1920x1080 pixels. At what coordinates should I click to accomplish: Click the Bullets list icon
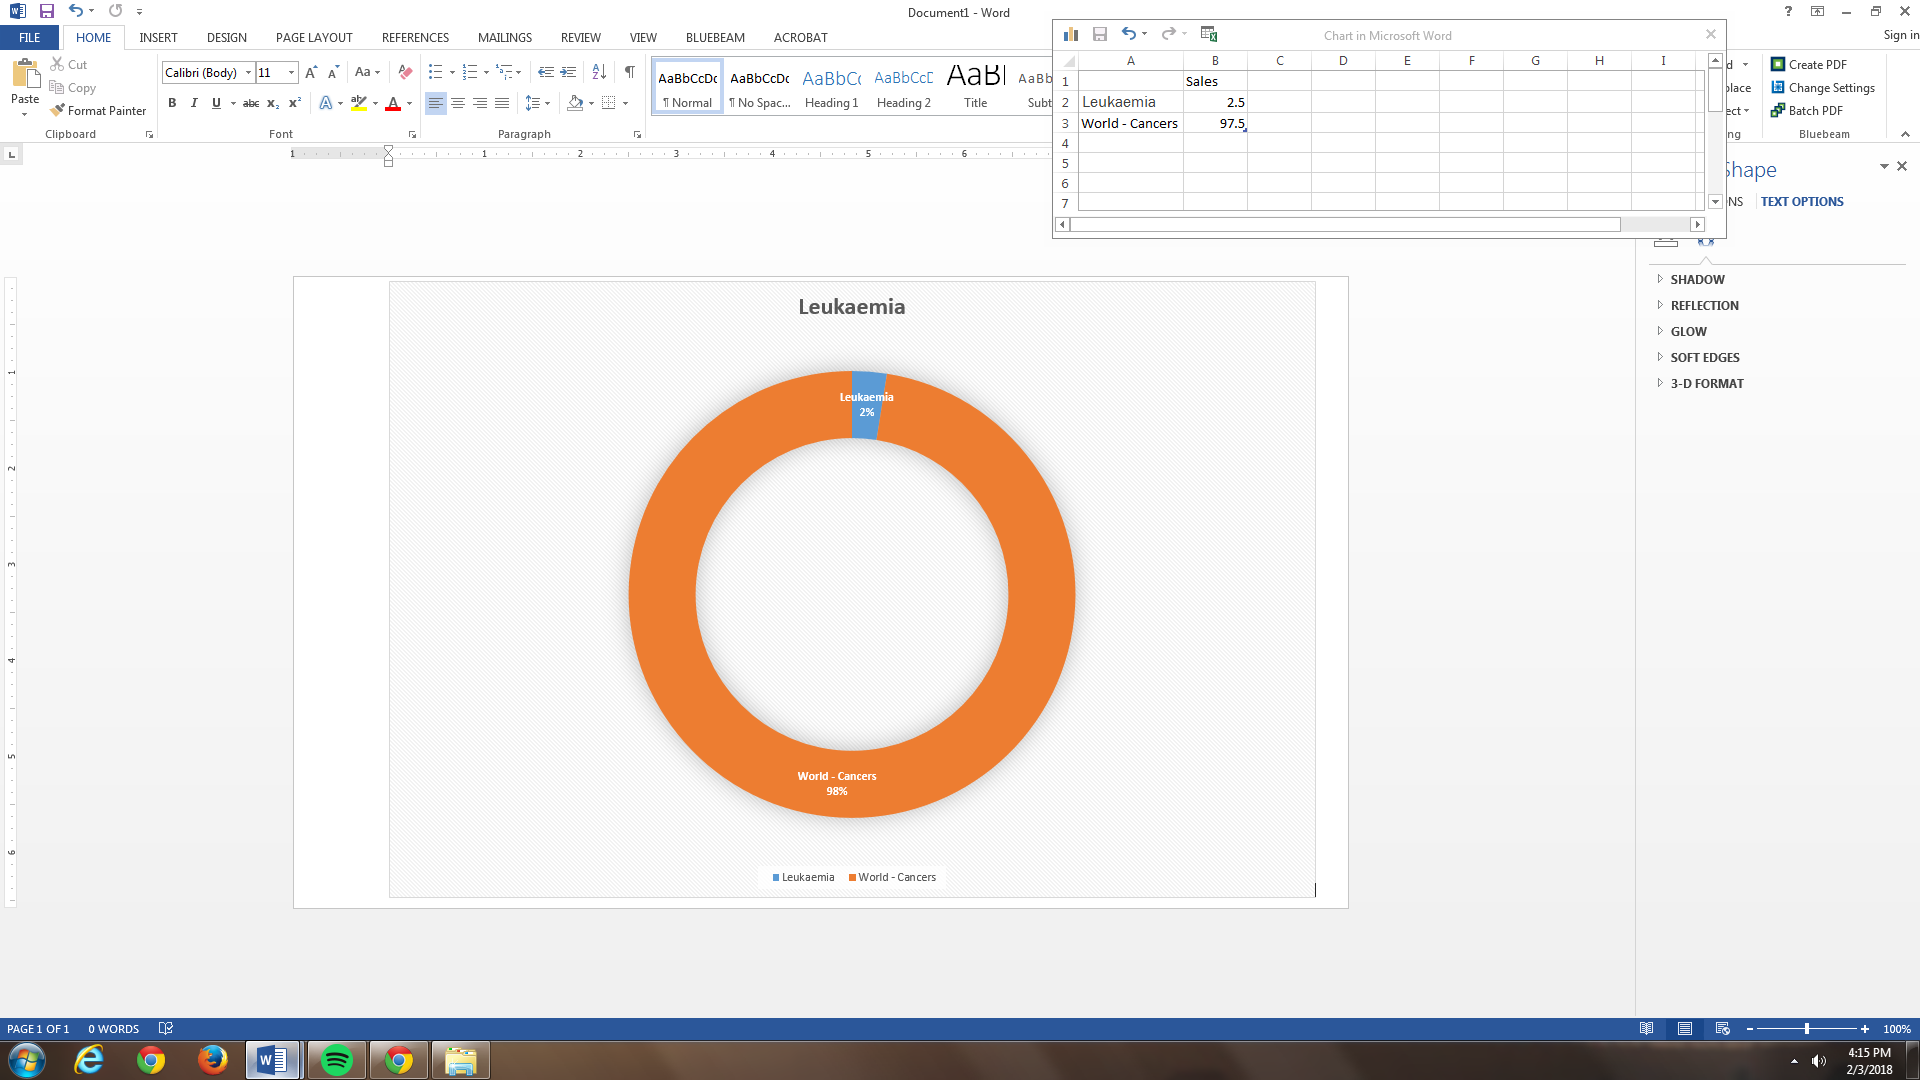pyautogui.click(x=435, y=72)
